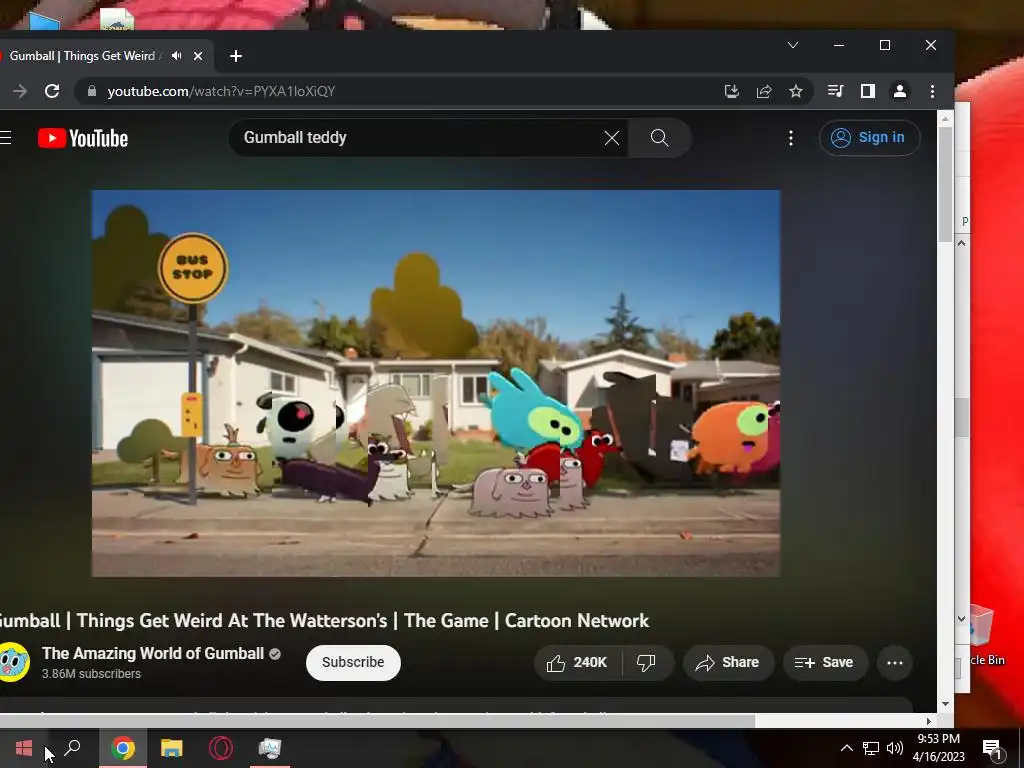Run search with magnifier button
This screenshot has width=1024, height=768.
(x=660, y=138)
